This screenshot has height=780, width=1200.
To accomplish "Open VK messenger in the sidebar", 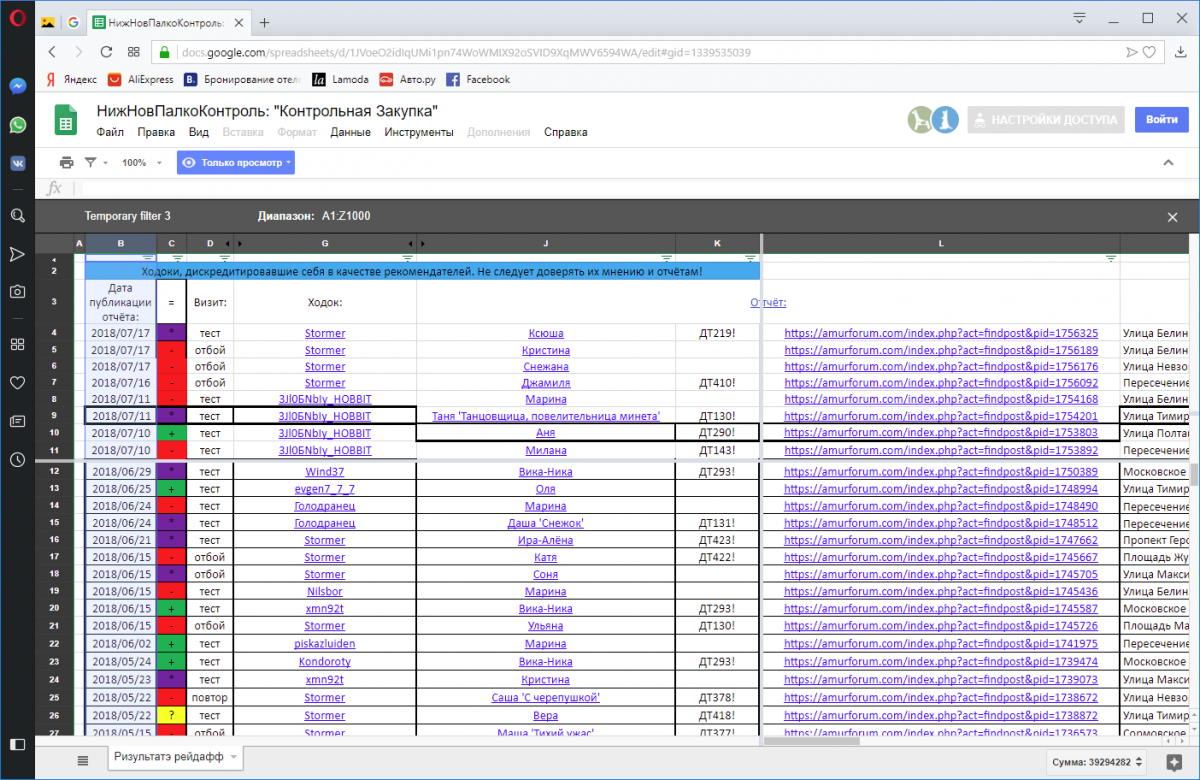I will pyautogui.click(x=17, y=163).
